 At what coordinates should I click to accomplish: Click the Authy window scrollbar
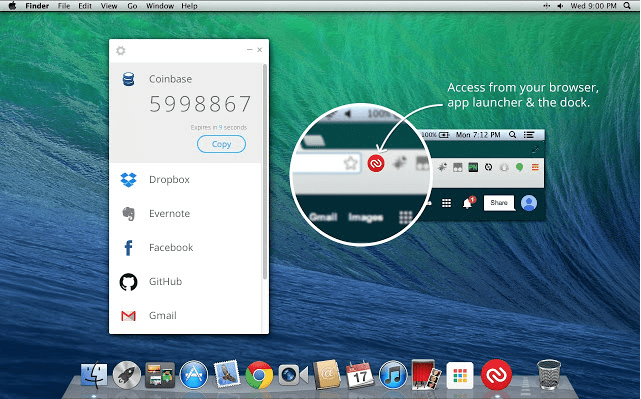click(265, 172)
